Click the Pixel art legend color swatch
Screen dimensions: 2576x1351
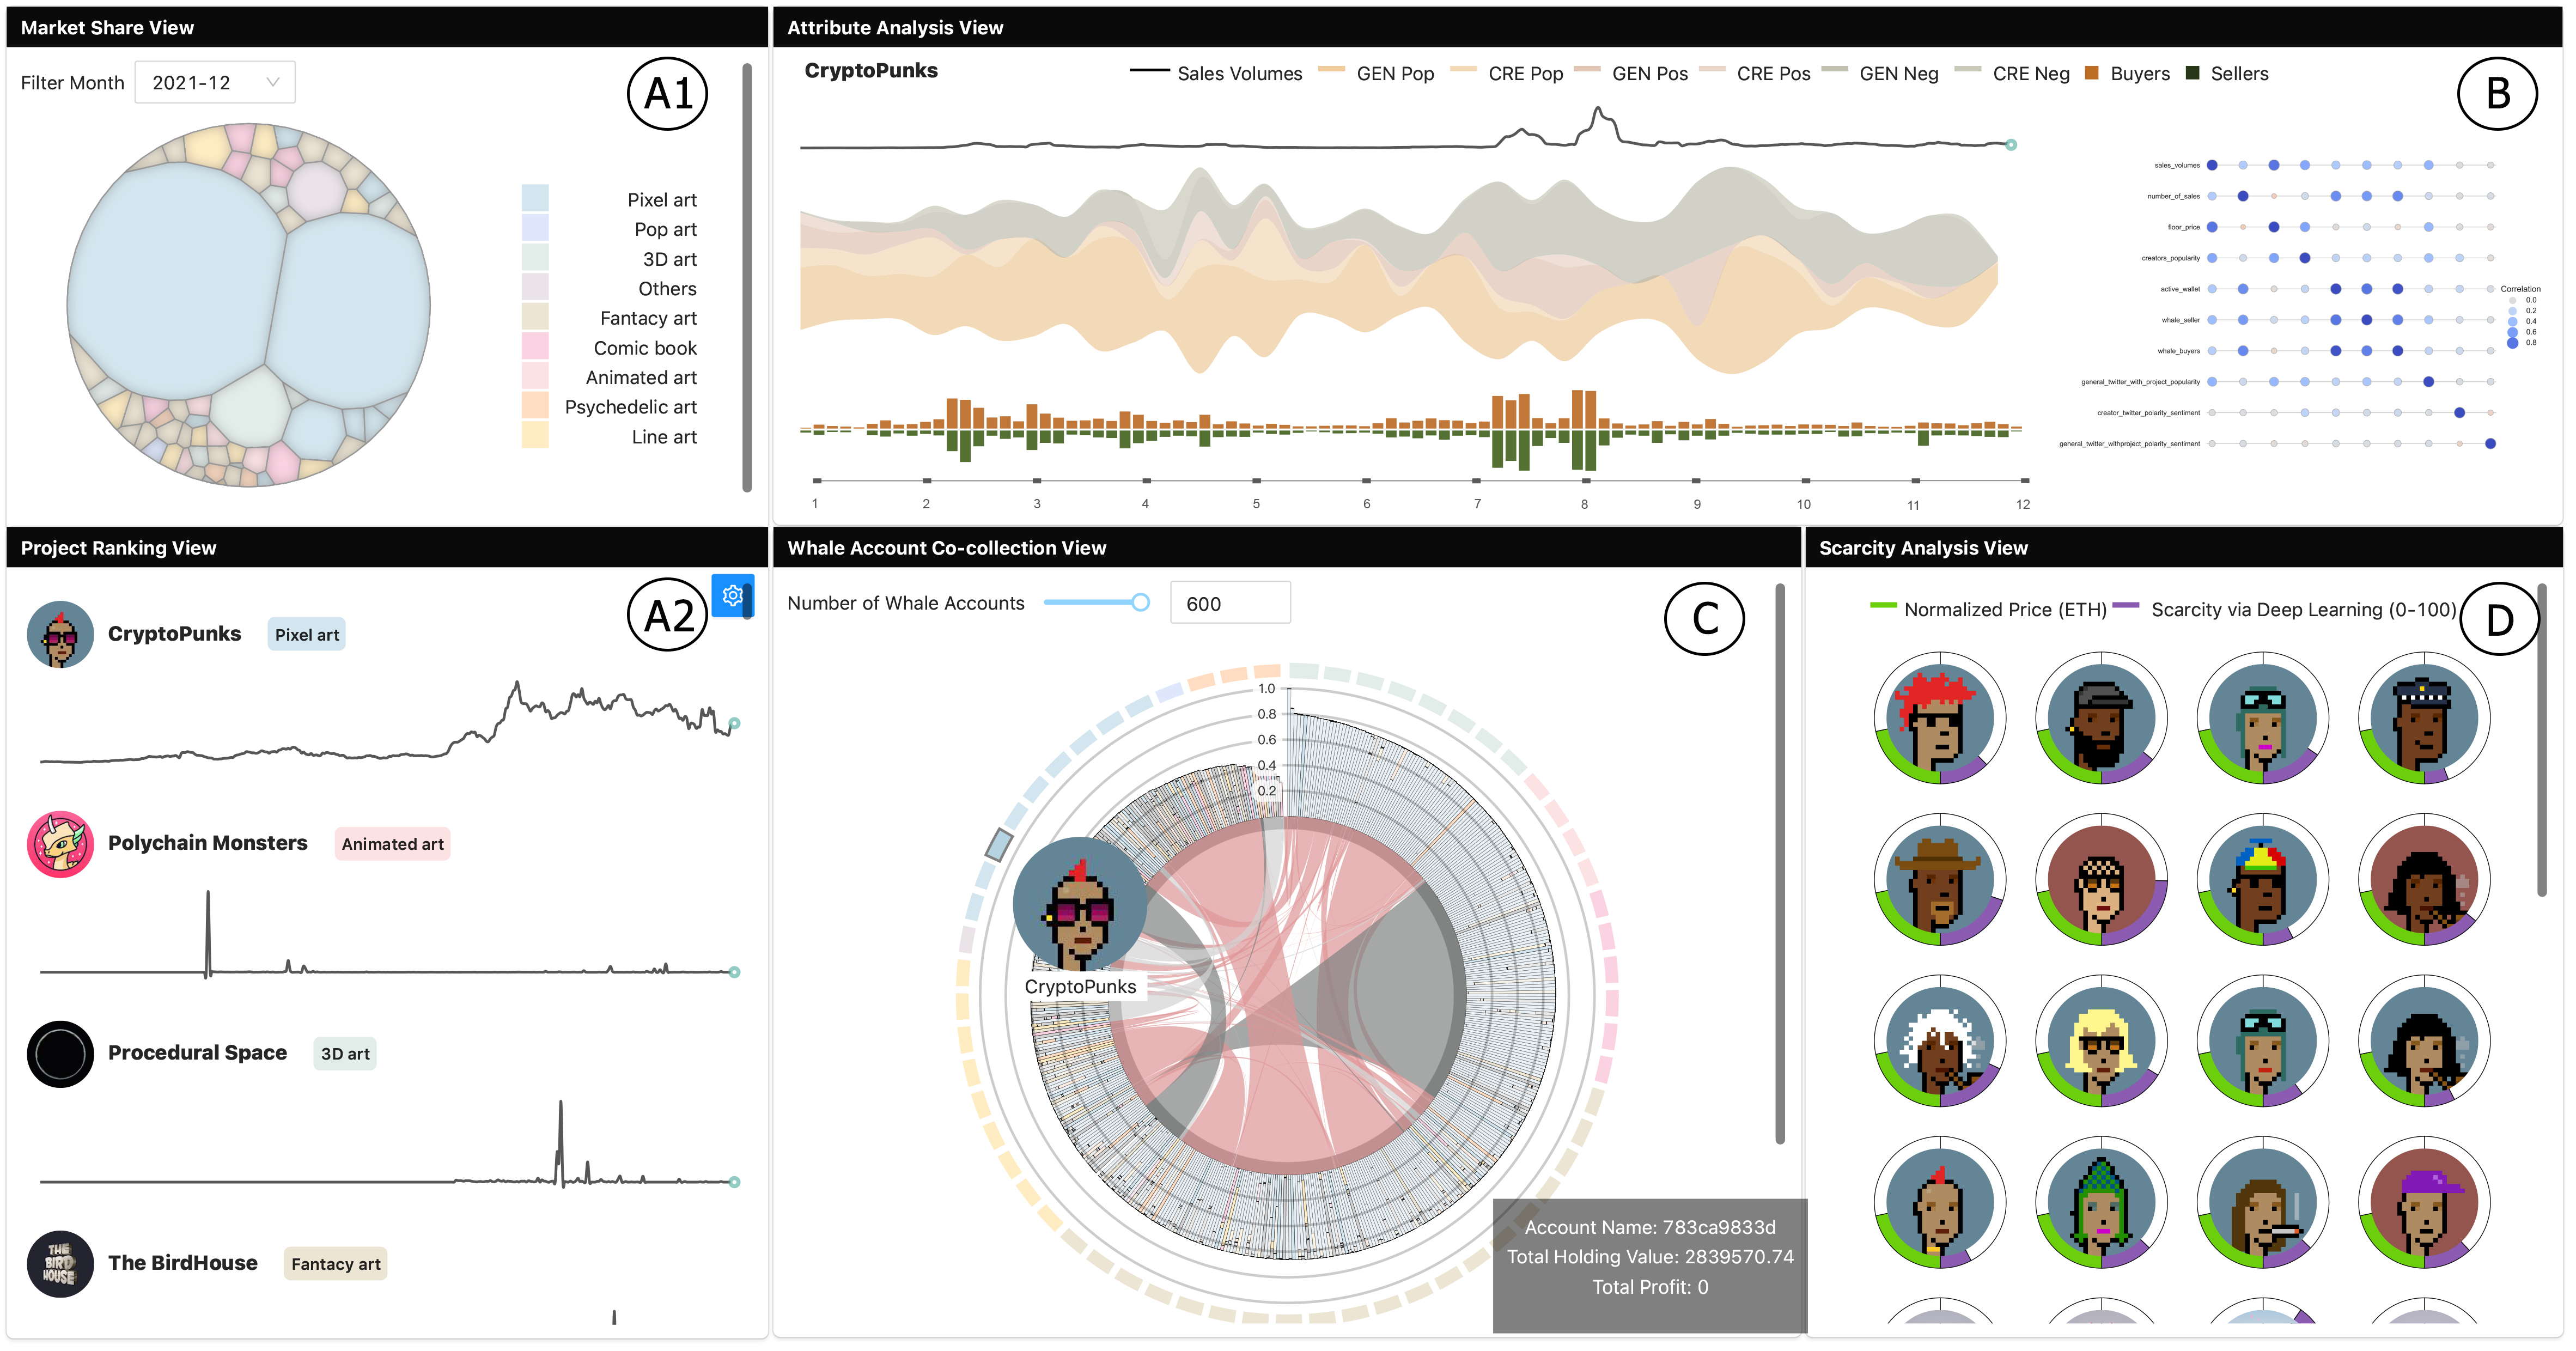click(535, 198)
